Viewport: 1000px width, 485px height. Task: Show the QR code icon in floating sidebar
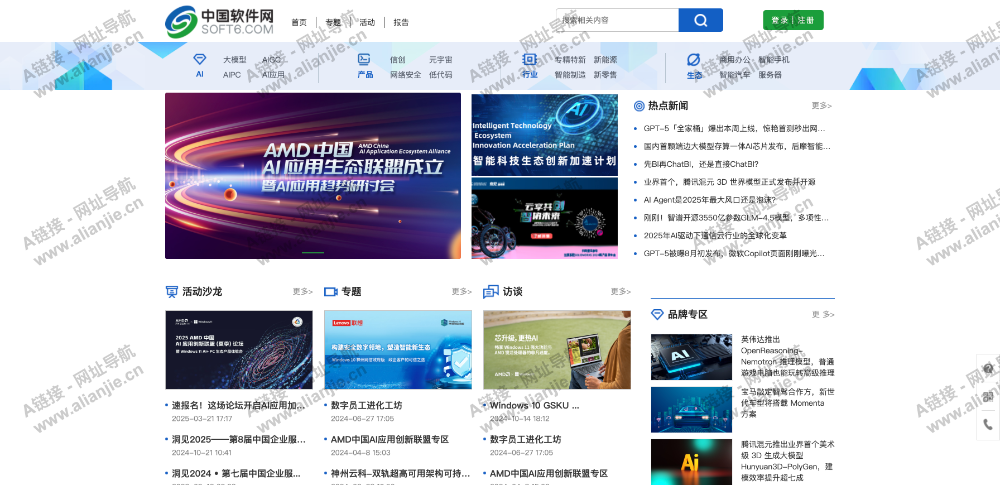coord(988,396)
